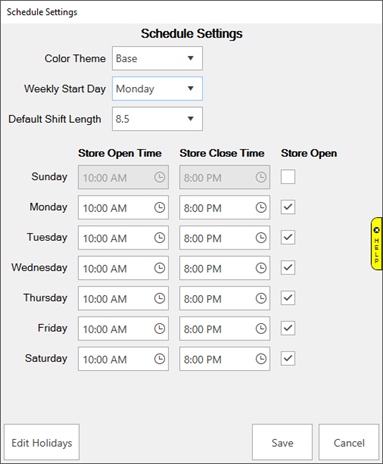The width and height of the screenshot is (383, 464).
Task: Uncheck Store Open for Thursday
Action: coord(288,298)
